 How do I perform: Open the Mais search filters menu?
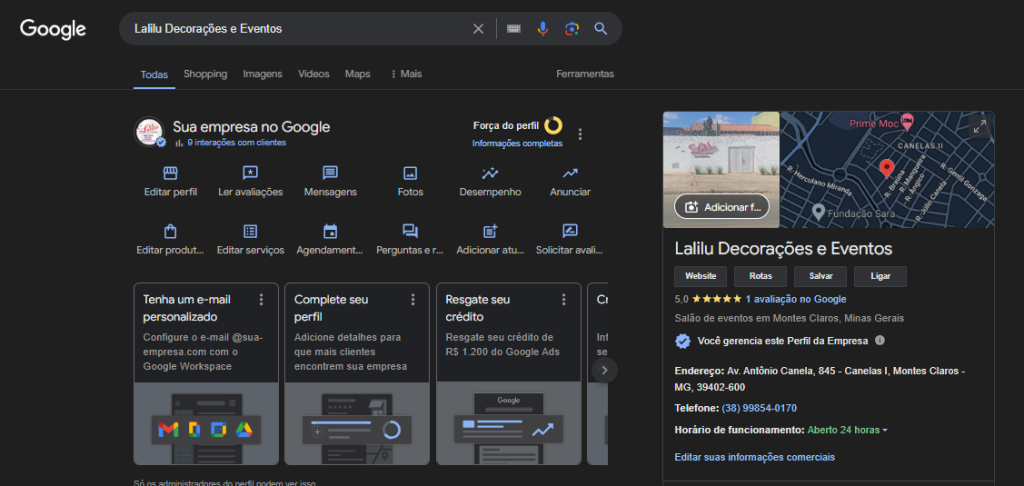coord(406,74)
